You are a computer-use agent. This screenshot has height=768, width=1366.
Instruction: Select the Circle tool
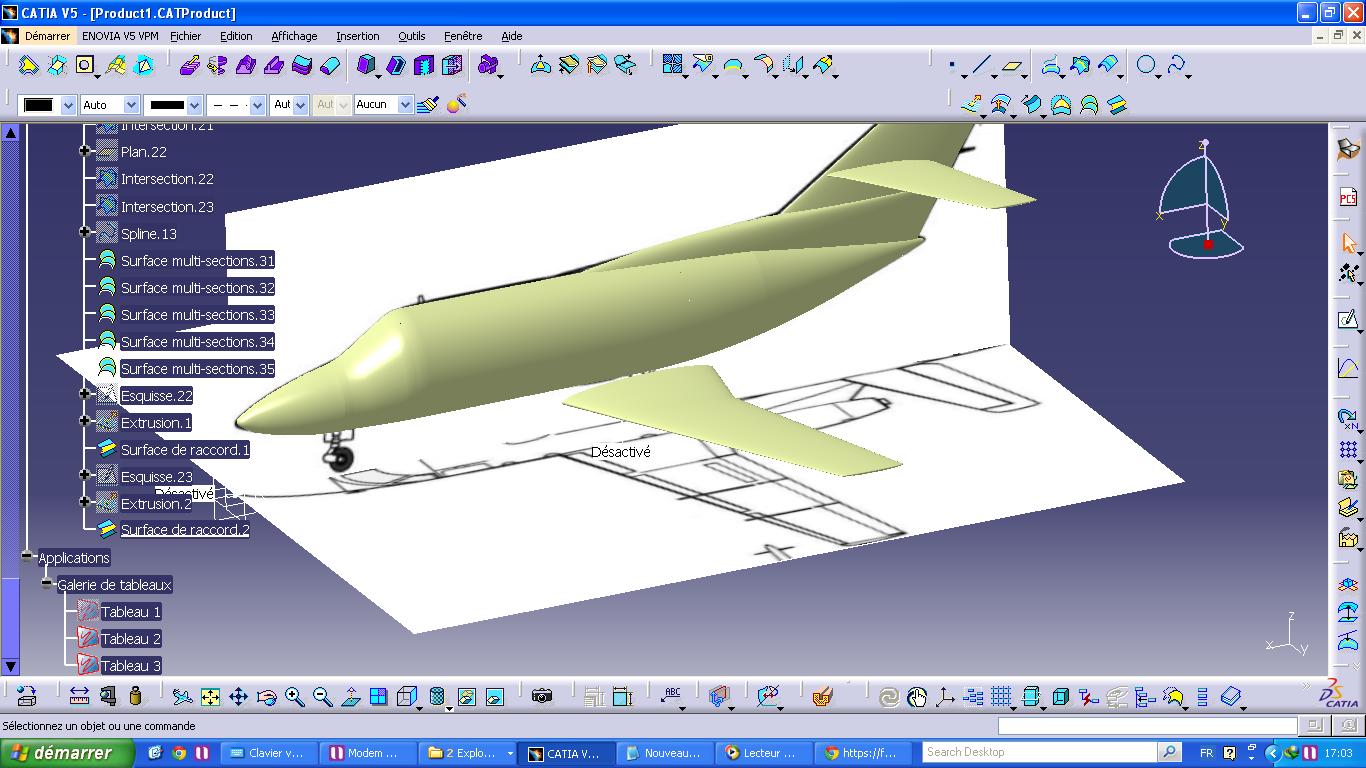1146,66
